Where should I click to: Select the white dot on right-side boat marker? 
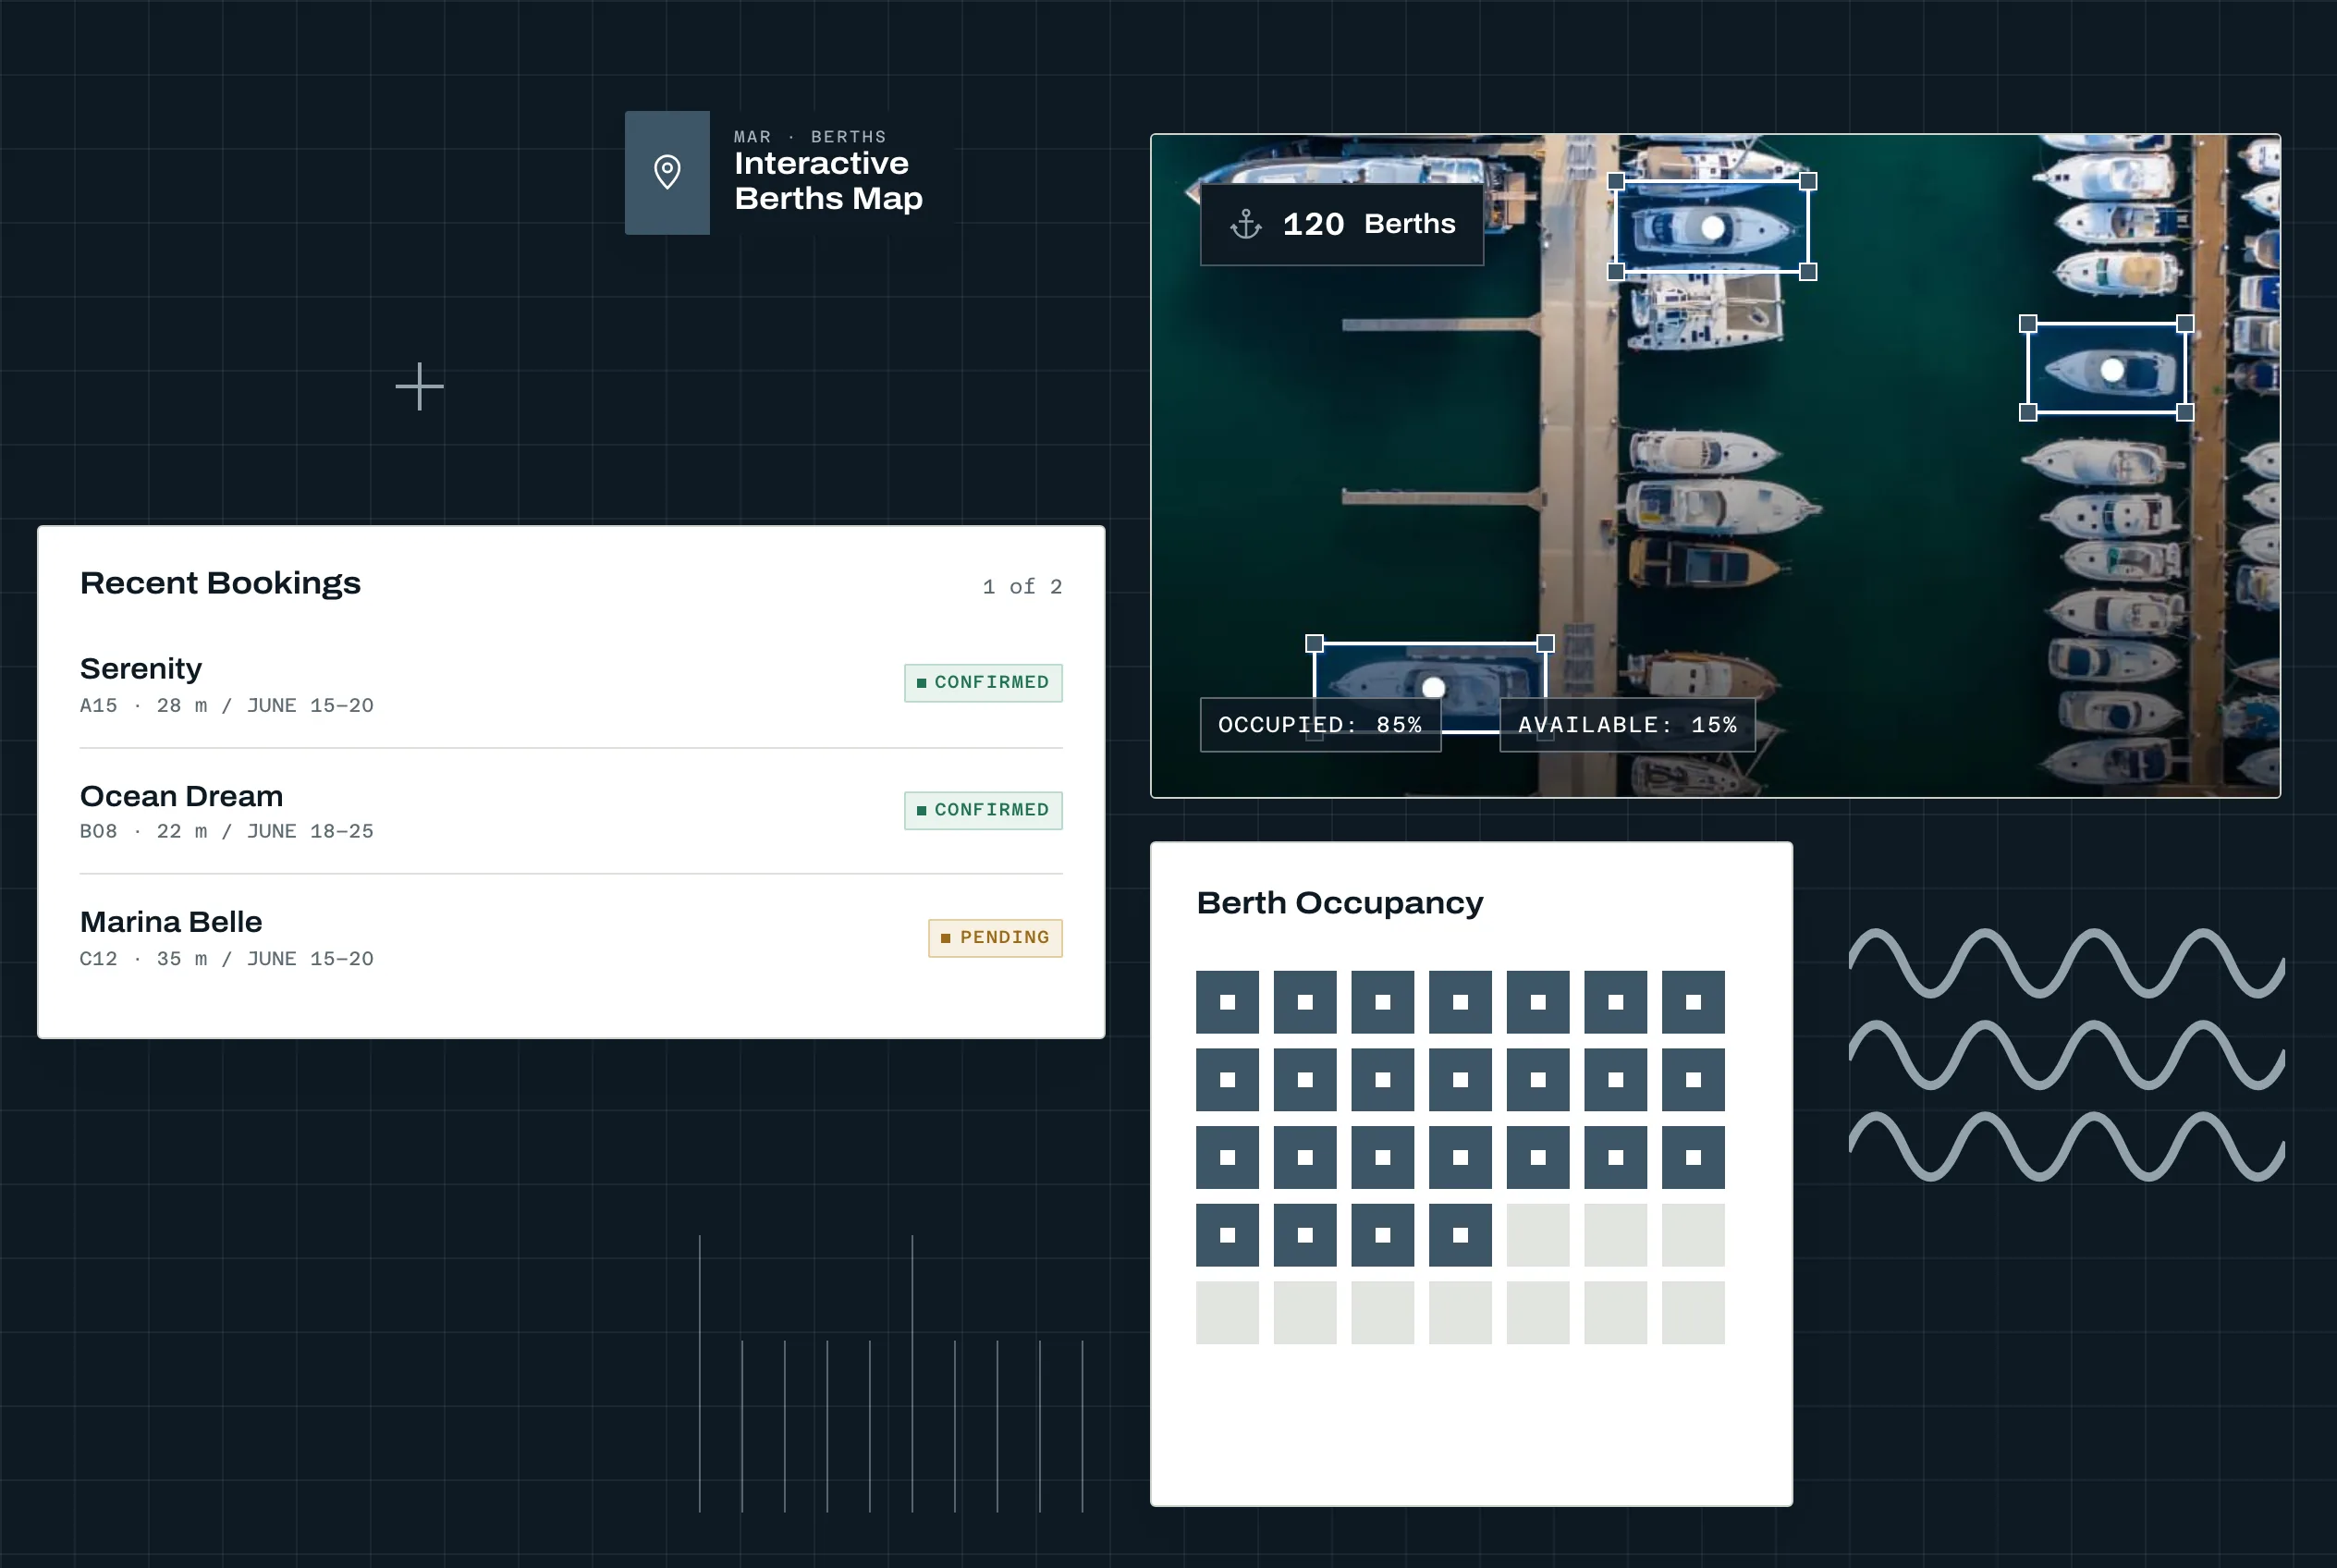[x=2112, y=370]
